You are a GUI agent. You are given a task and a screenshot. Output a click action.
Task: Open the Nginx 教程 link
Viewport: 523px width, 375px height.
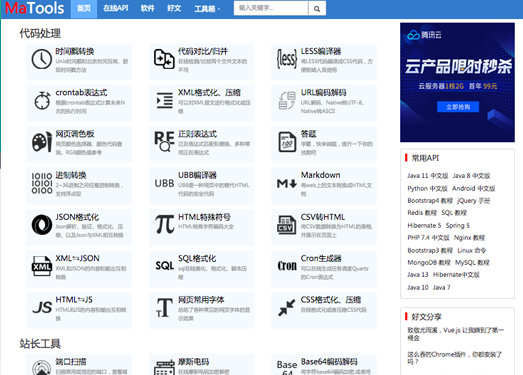click(x=469, y=238)
